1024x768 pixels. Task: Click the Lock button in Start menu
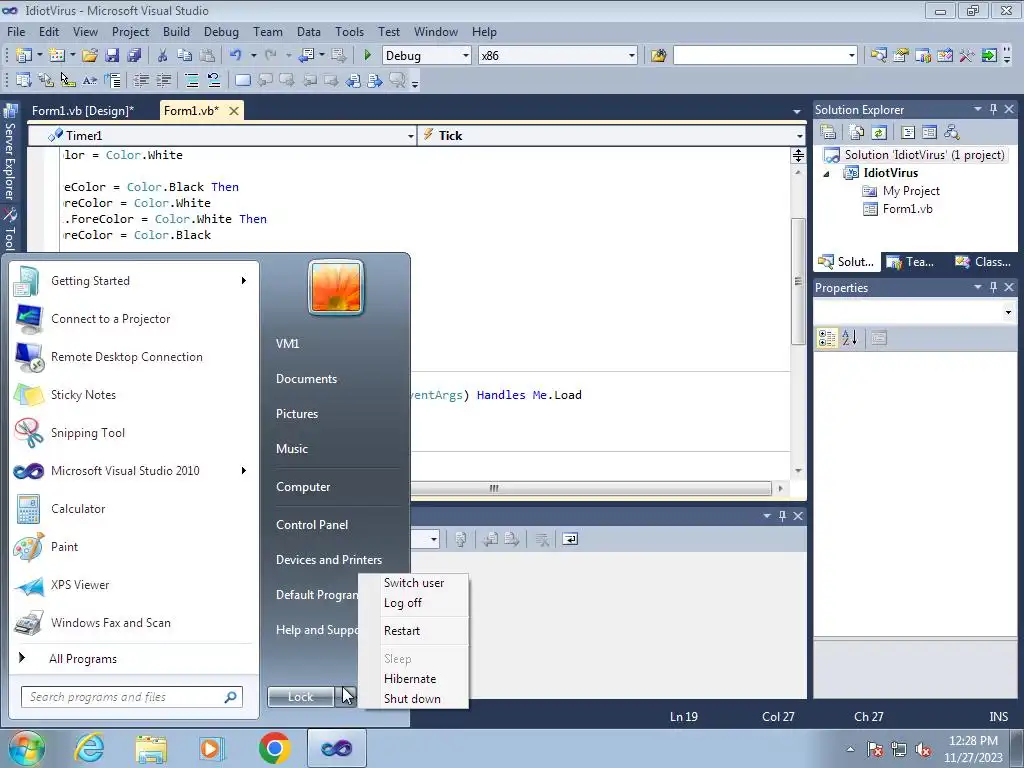(x=301, y=697)
